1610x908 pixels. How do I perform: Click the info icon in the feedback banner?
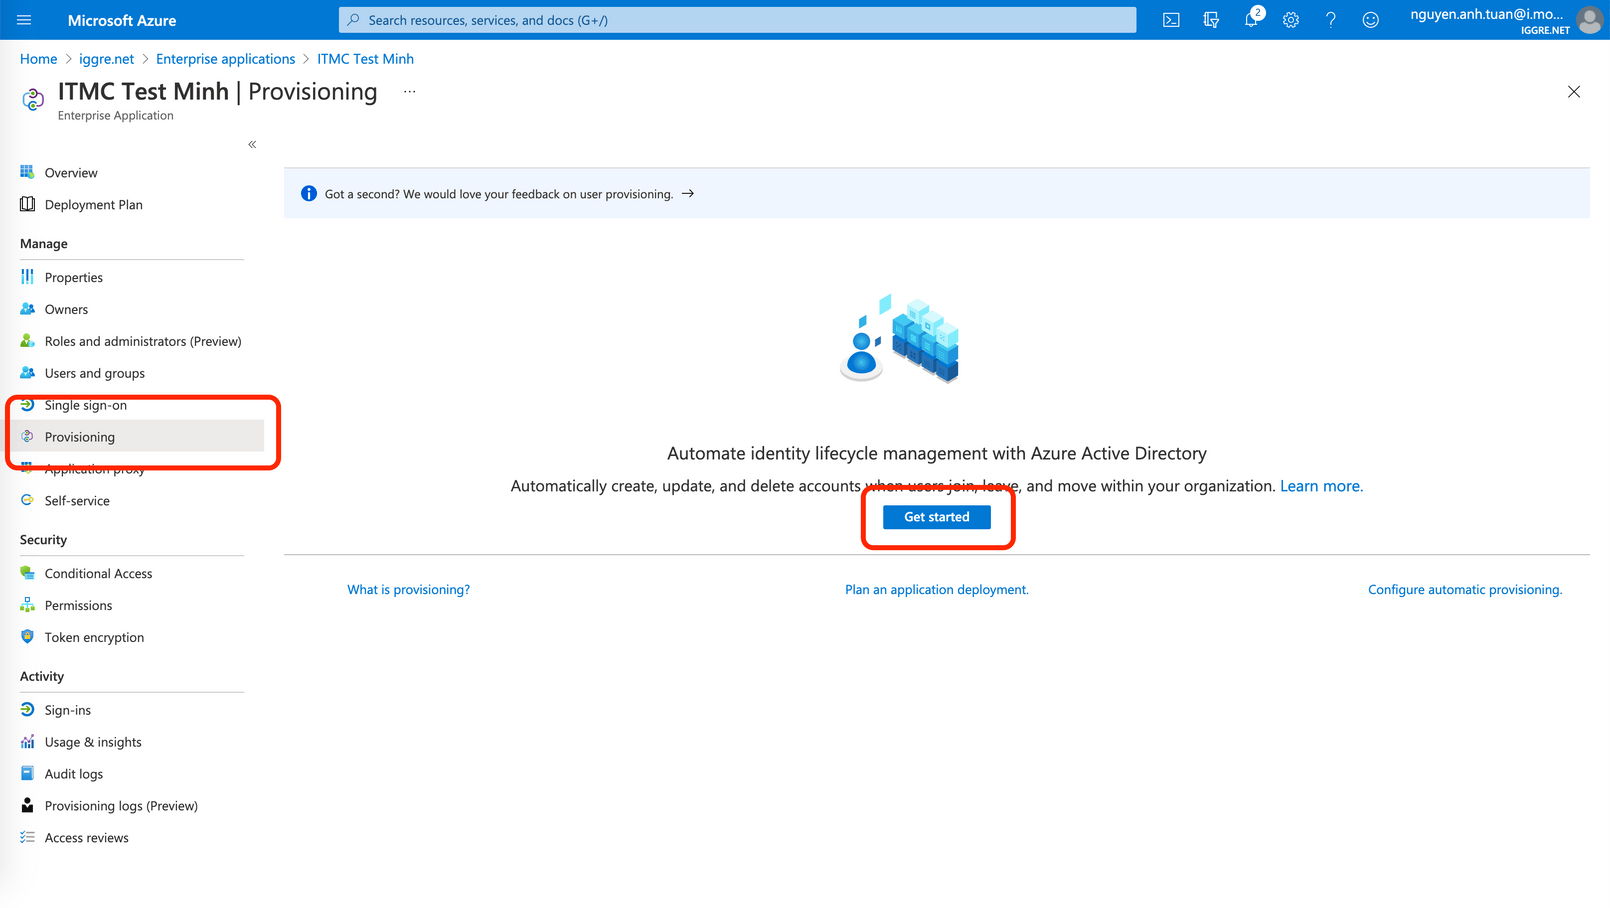[309, 194]
